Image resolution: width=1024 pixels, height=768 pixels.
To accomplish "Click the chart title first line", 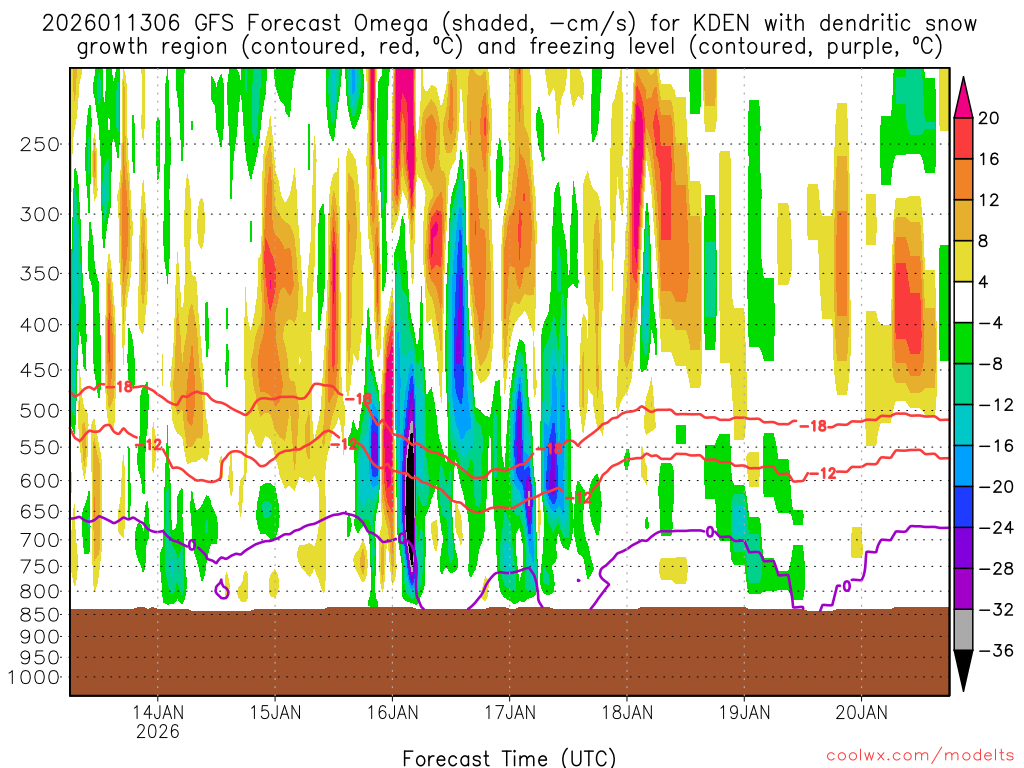I will 509,24.
